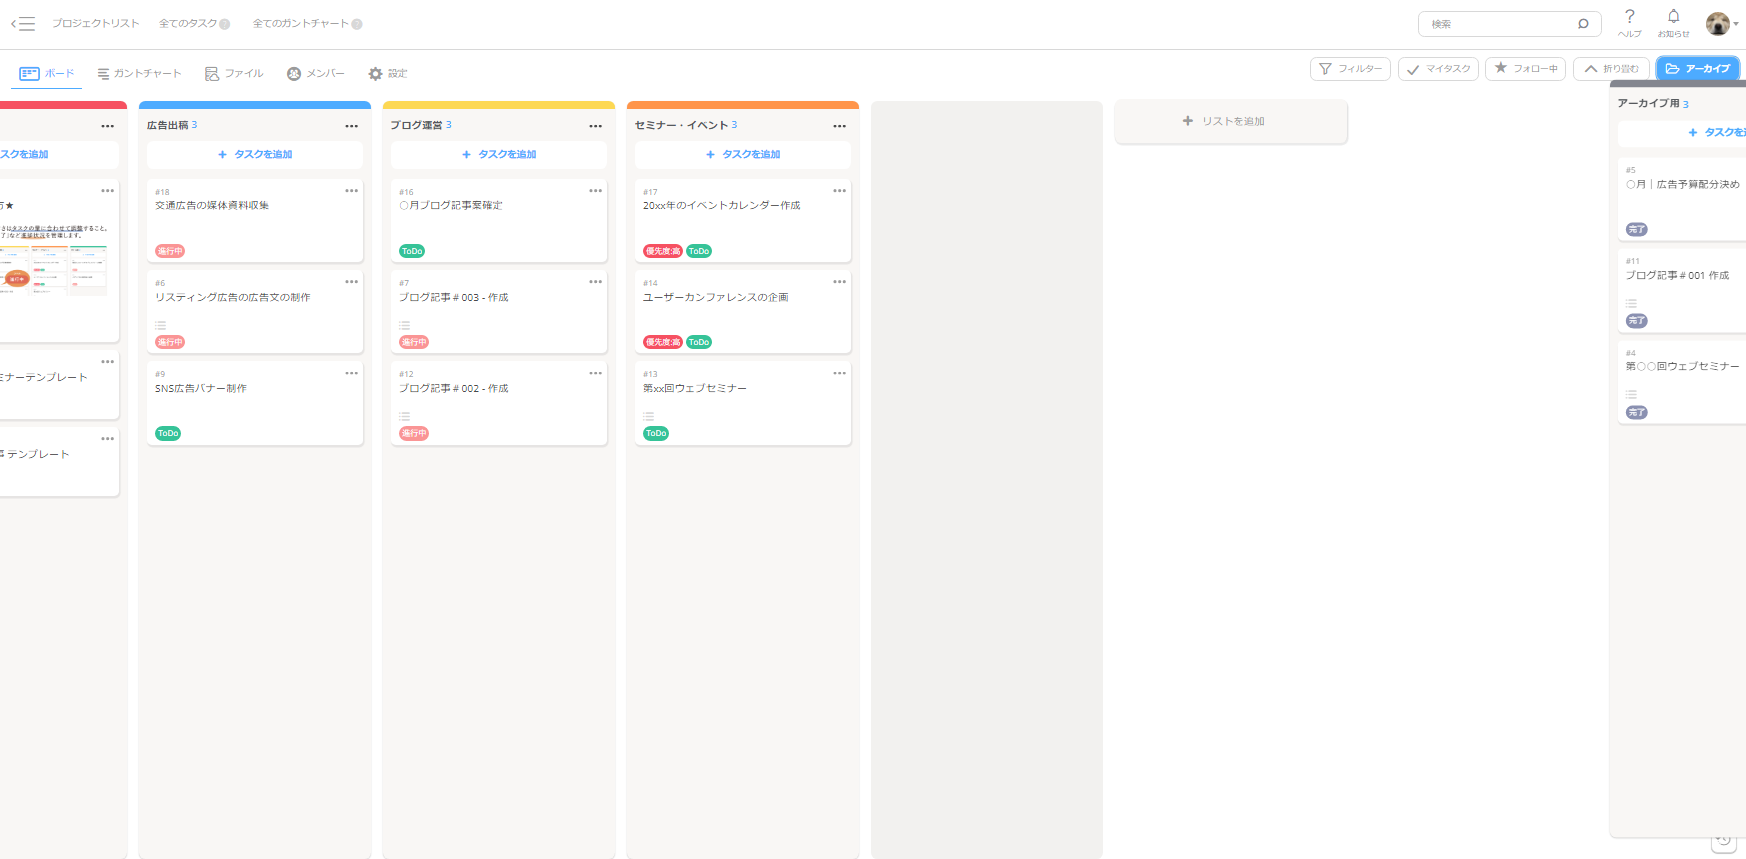This screenshot has height=859, width=1746.
Task: Open 広告出稿 list options menu
Action: tap(351, 126)
